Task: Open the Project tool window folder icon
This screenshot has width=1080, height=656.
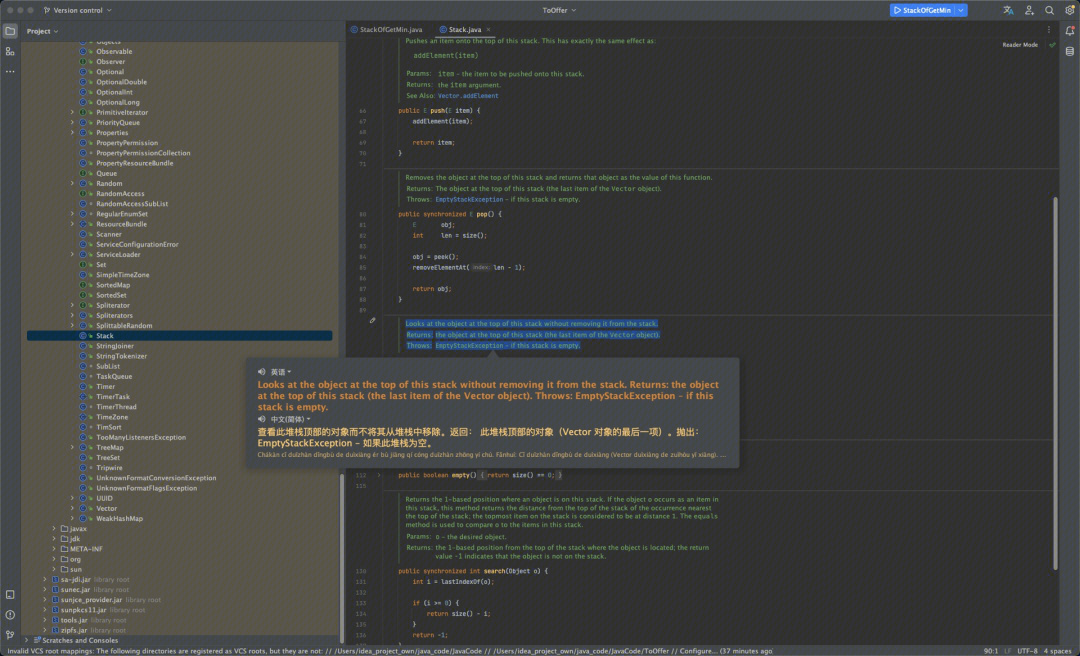Action: (10, 31)
